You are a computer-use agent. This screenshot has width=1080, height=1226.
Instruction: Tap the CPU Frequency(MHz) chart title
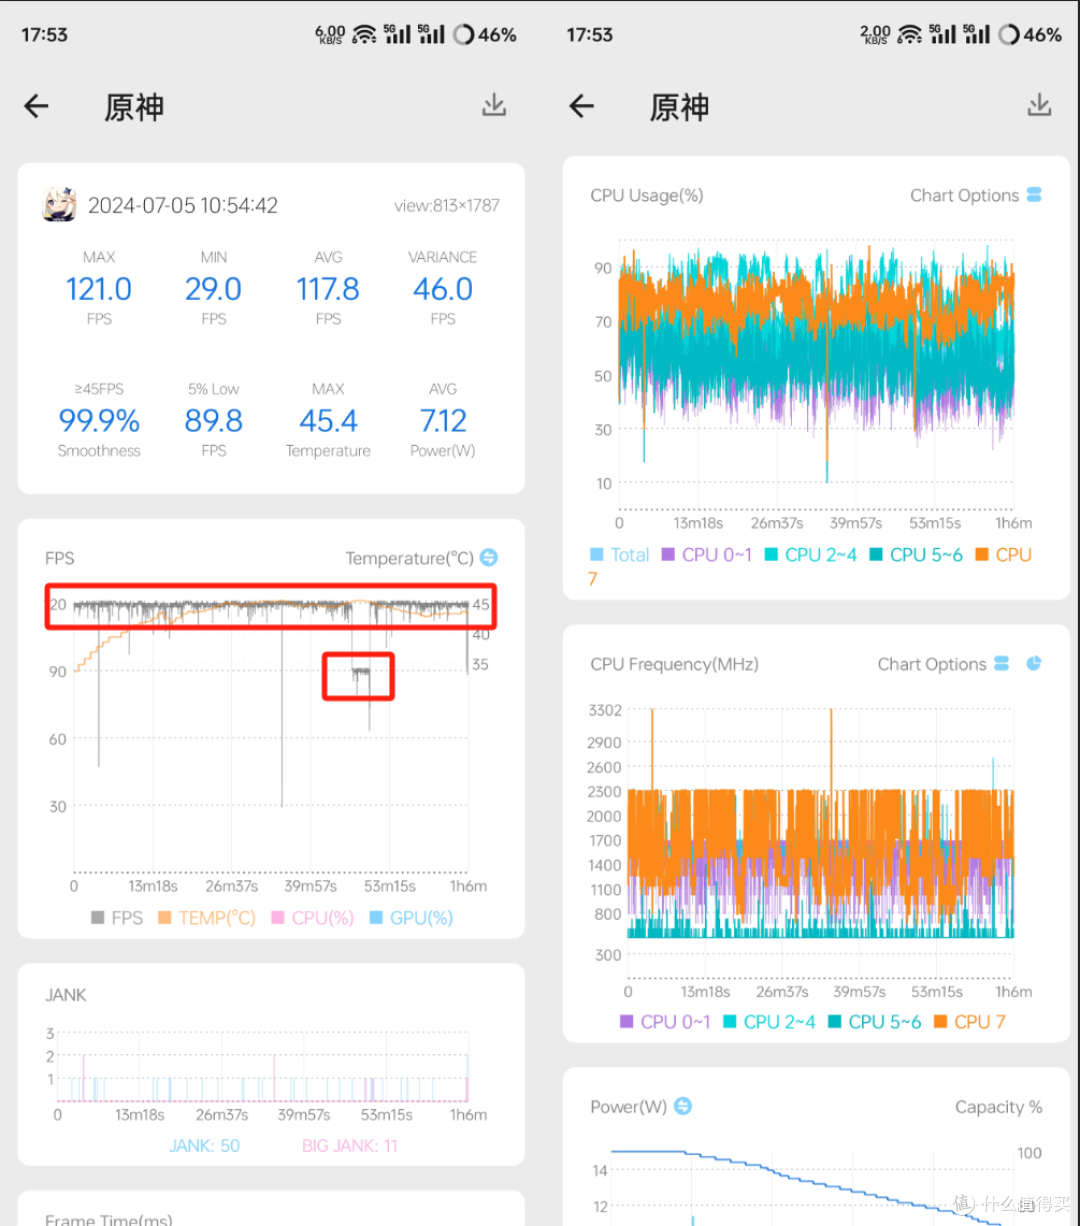(674, 664)
